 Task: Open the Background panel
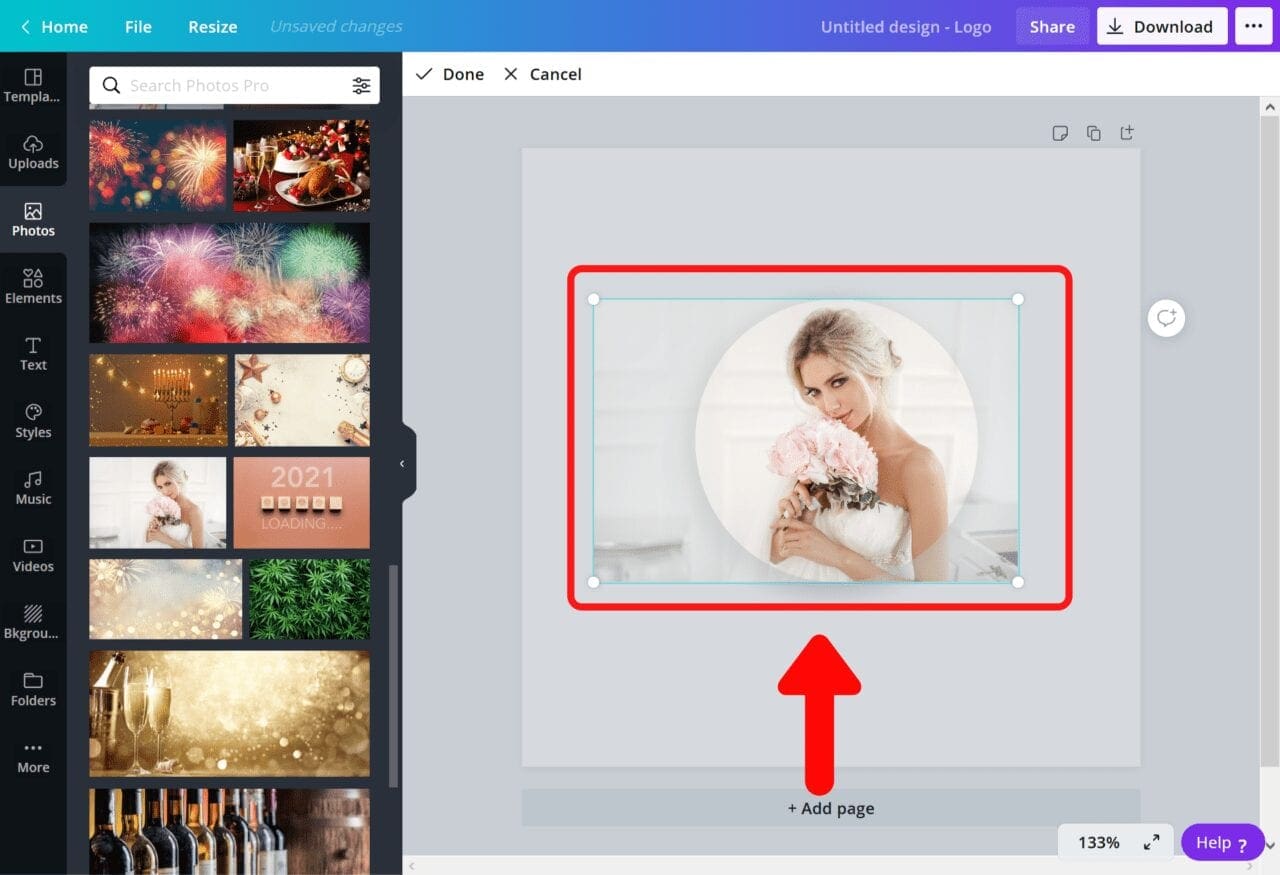33,620
